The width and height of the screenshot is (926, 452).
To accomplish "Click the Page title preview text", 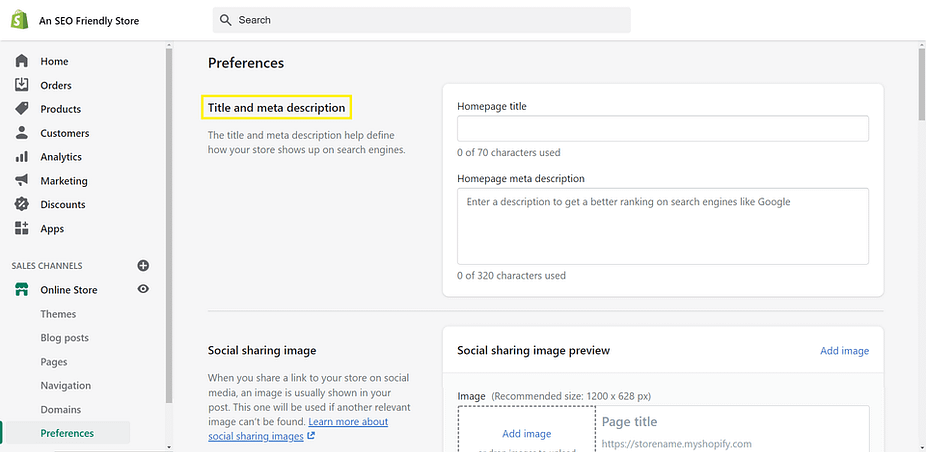I will [629, 422].
